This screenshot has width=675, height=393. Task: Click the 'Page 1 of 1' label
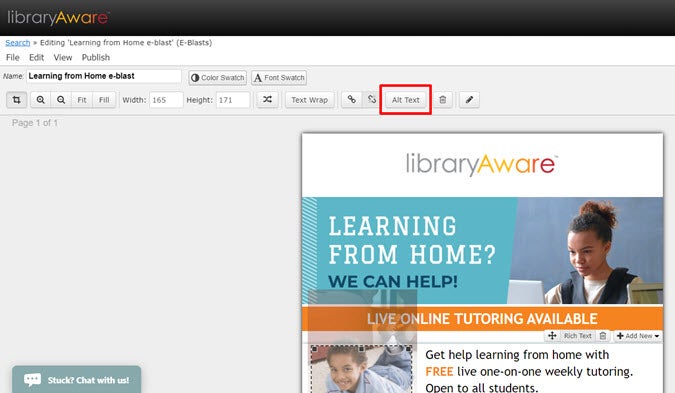coord(34,123)
